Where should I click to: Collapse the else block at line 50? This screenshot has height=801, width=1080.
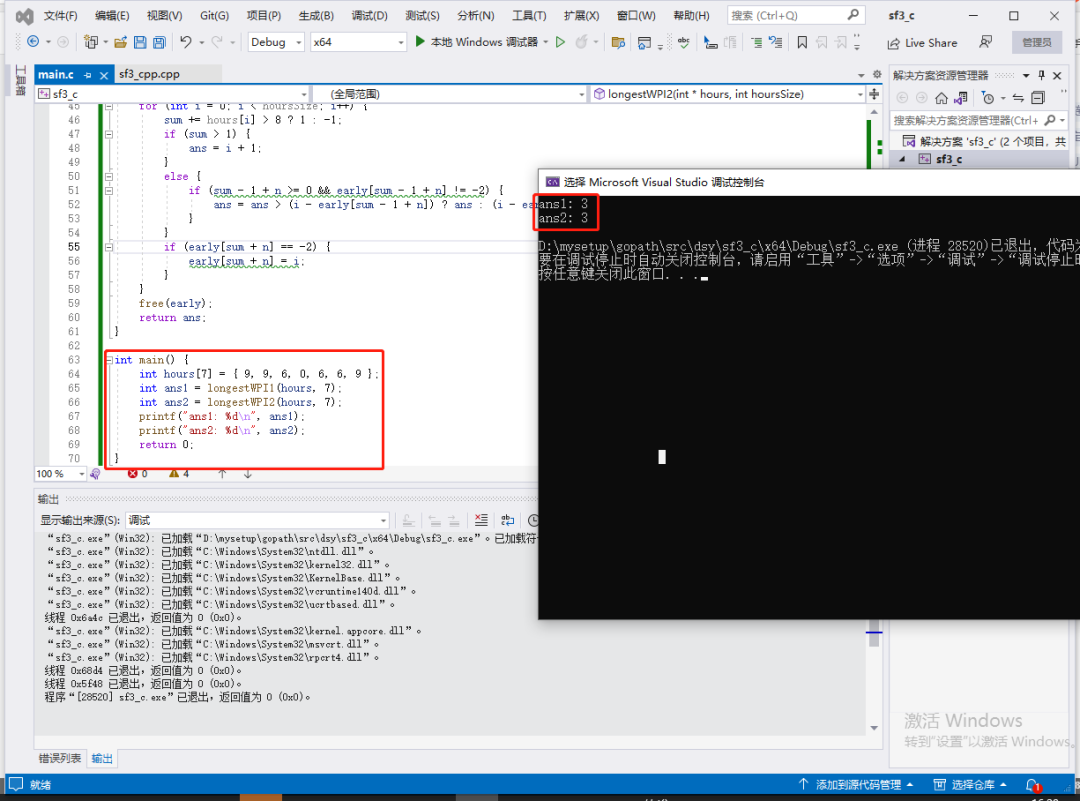[x=109, y=176]
